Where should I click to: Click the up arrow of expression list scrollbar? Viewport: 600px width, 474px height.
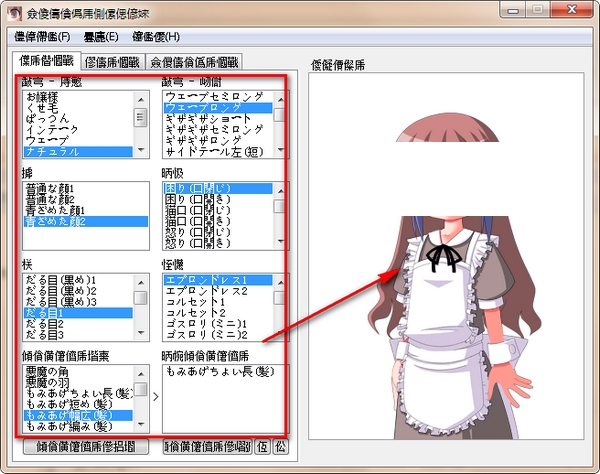[281, 191]
